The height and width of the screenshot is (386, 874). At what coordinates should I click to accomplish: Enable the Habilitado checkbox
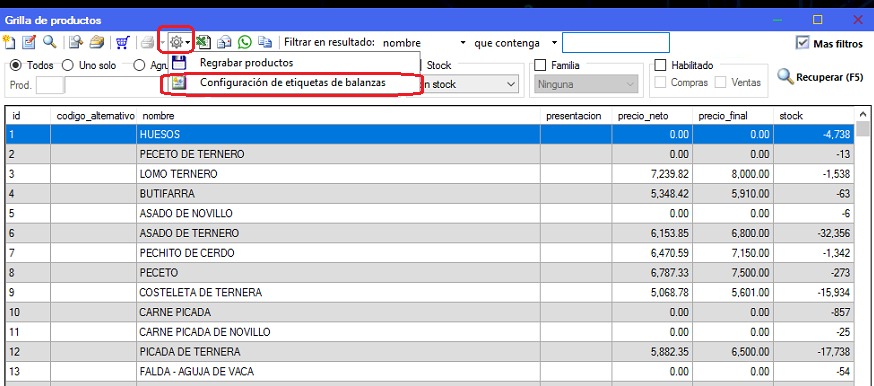click(x=660, y=65)
